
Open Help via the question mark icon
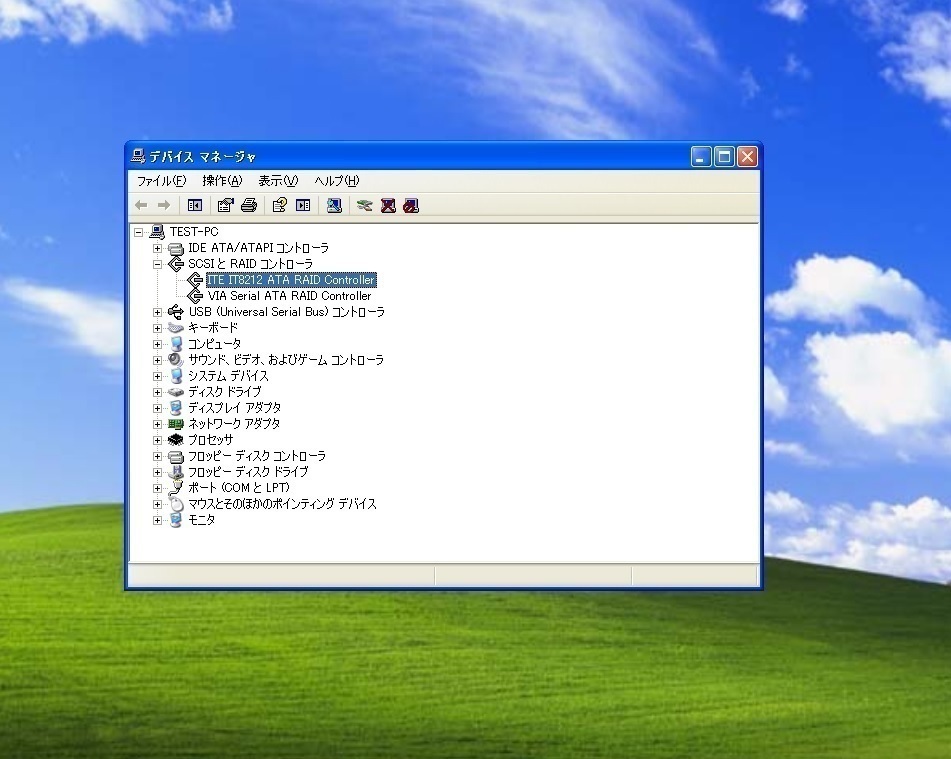click(280, 206)
